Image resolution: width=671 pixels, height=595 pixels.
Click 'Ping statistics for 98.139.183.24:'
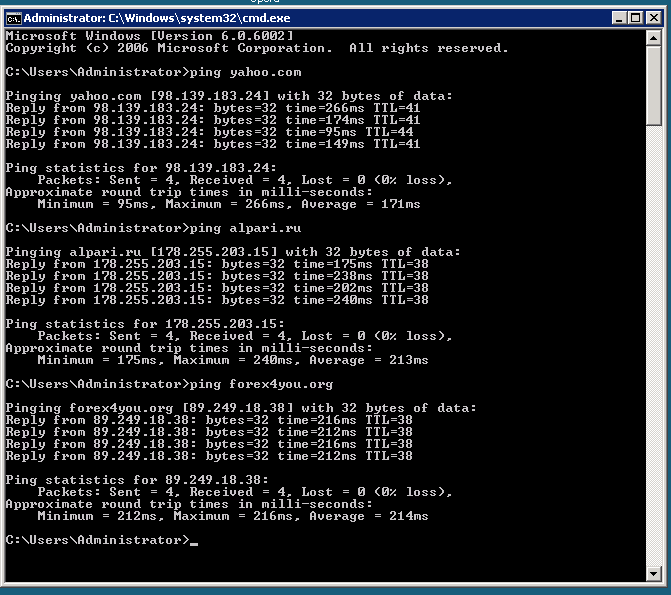tap(141, 168)
